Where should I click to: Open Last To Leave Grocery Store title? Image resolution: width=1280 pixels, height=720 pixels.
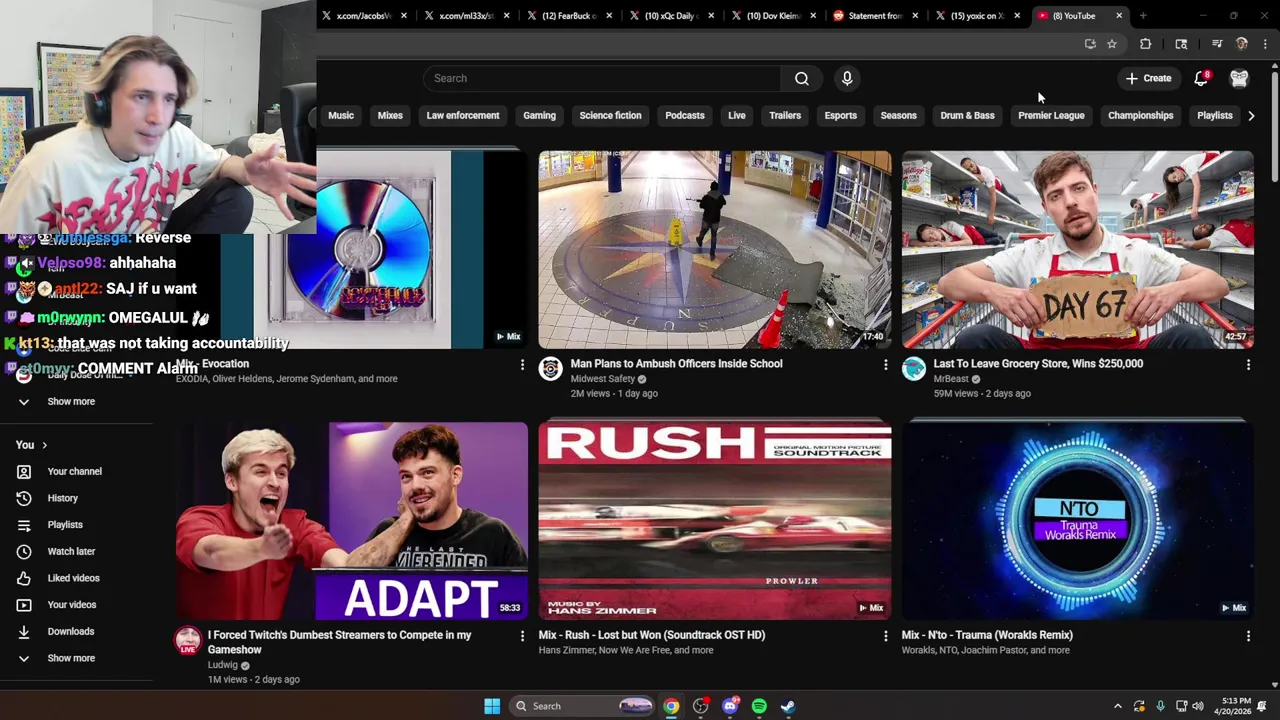click(1038, 364)
